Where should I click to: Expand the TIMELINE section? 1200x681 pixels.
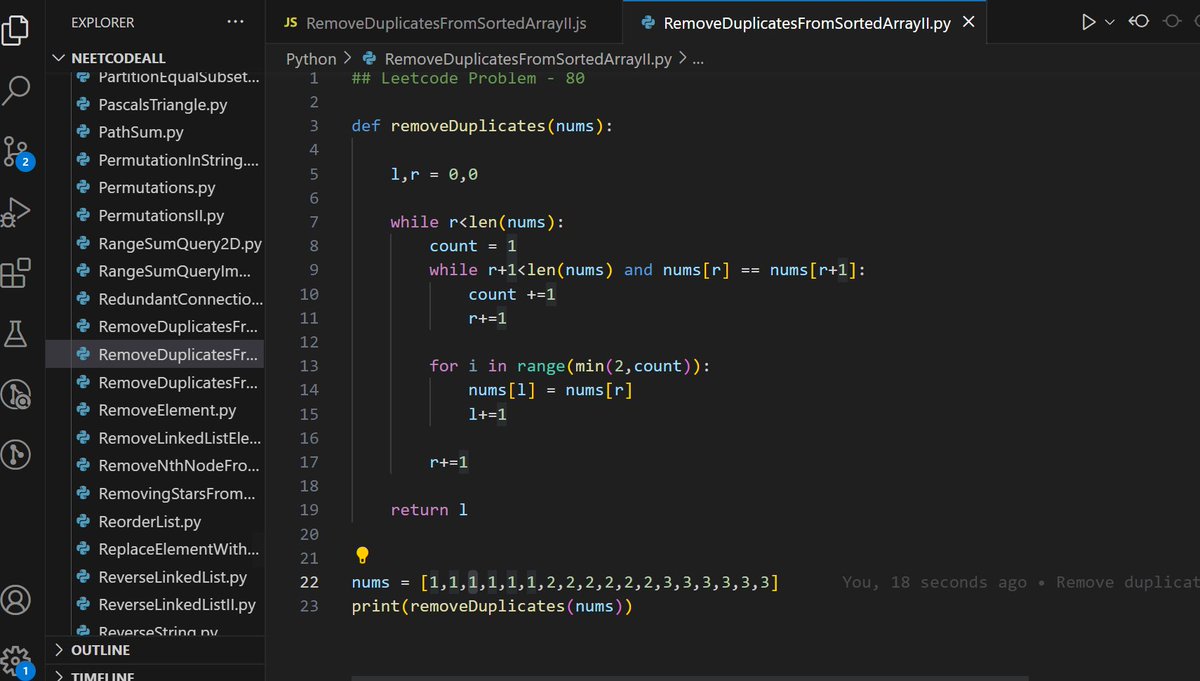(x=155, y=676)
